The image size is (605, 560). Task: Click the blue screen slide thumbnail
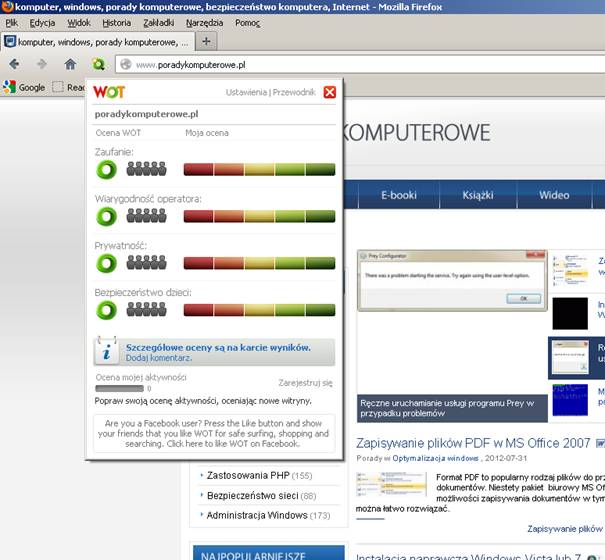point(570,400)
